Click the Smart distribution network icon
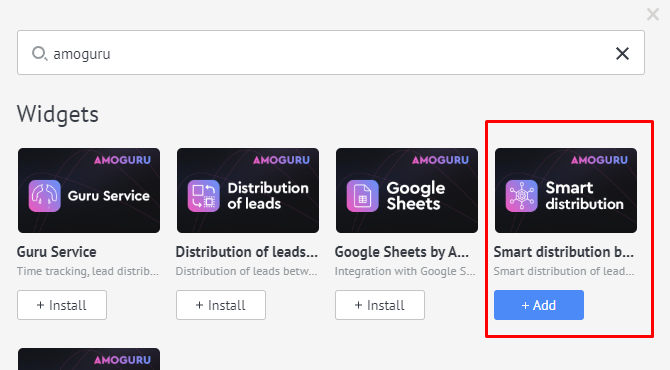 tap(522, 196)
